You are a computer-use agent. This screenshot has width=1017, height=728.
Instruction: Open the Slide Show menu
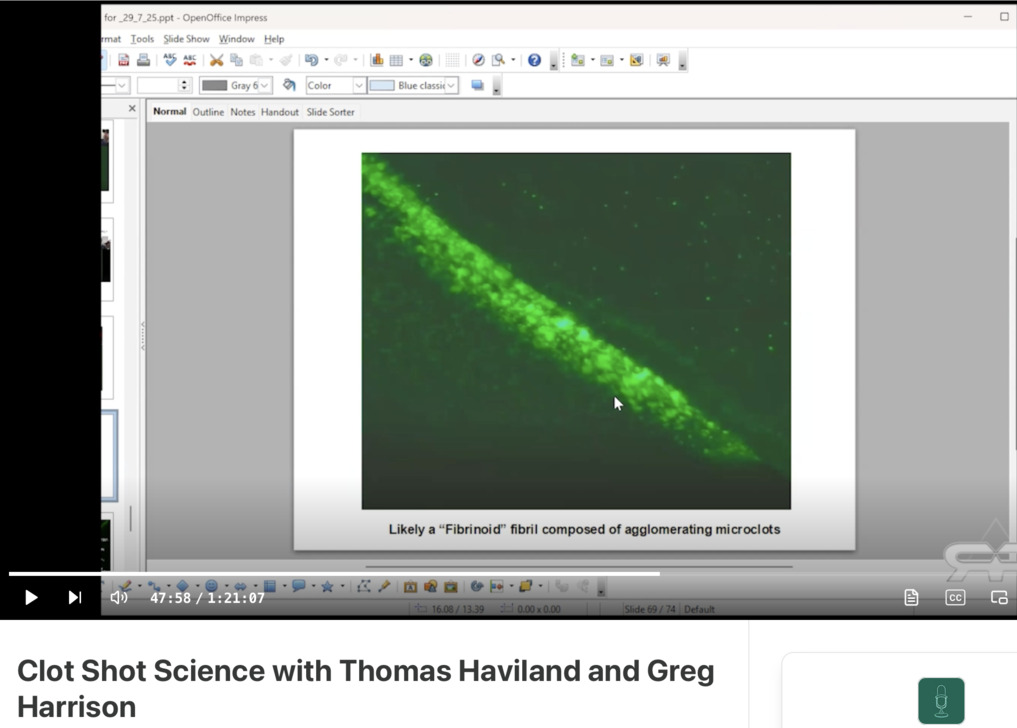point(186,39)
